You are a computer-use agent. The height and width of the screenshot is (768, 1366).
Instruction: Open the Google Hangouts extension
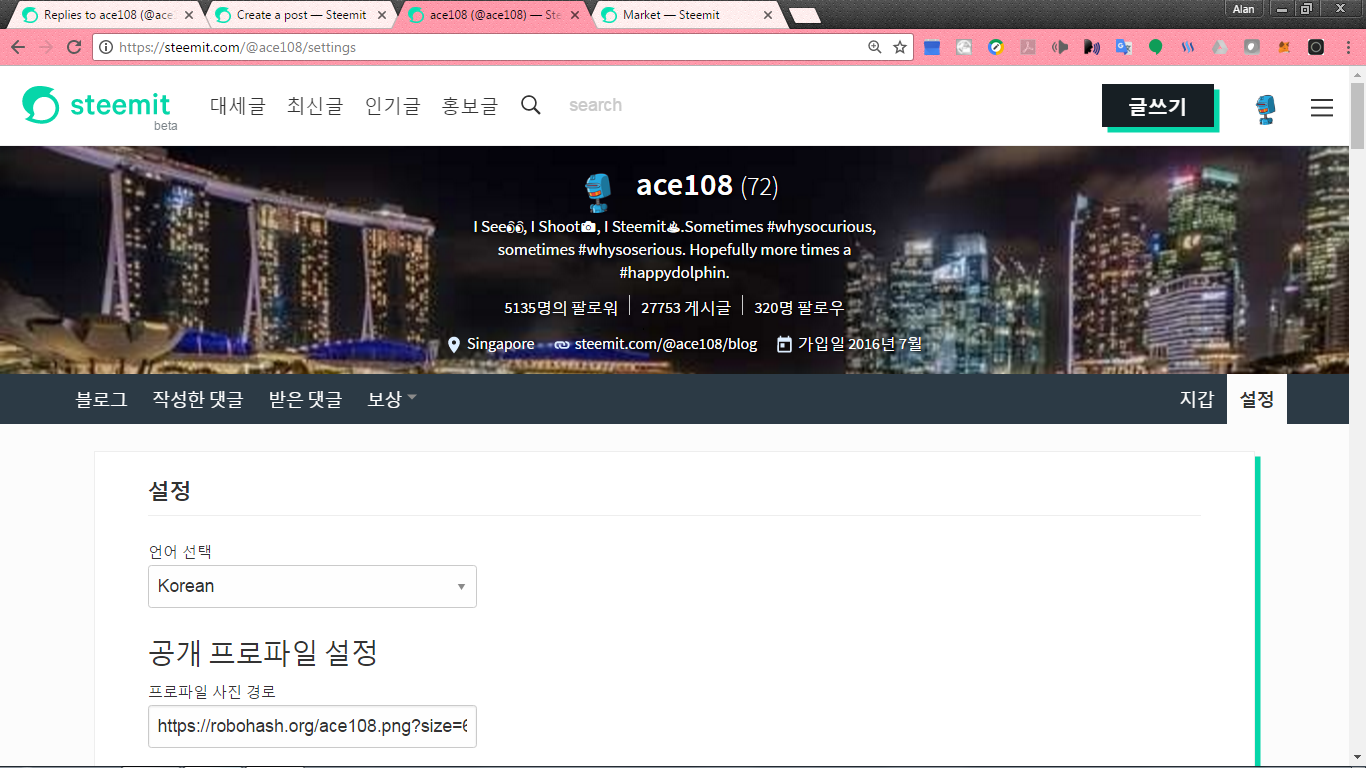click(1155, 47)
